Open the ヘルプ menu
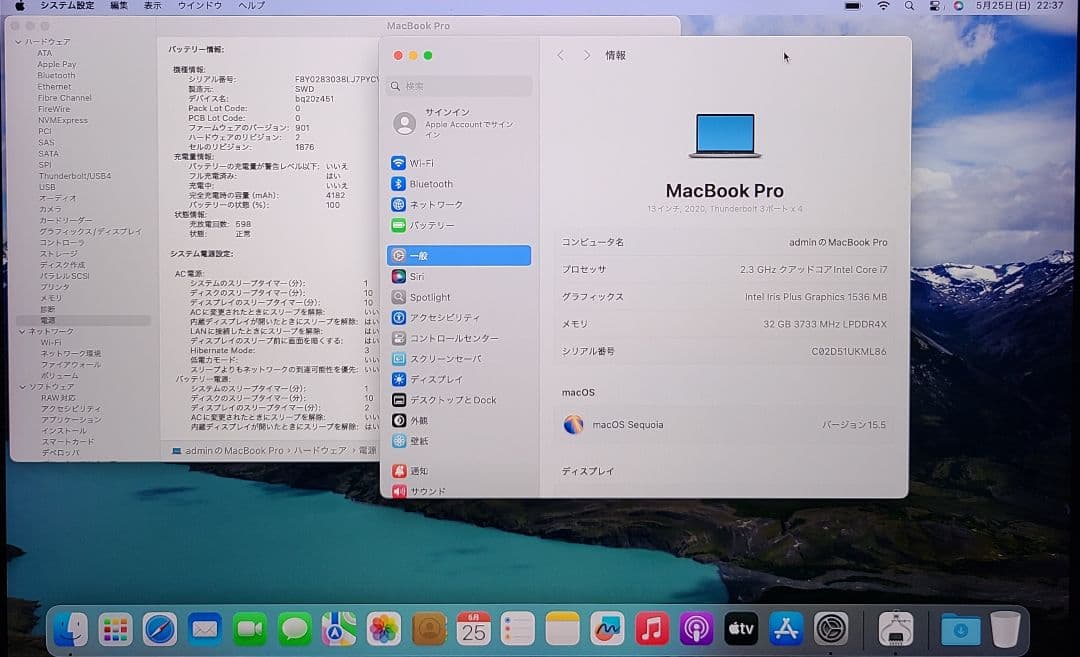Viewport: 1080px width, 657px height. [x=251, y=6]
